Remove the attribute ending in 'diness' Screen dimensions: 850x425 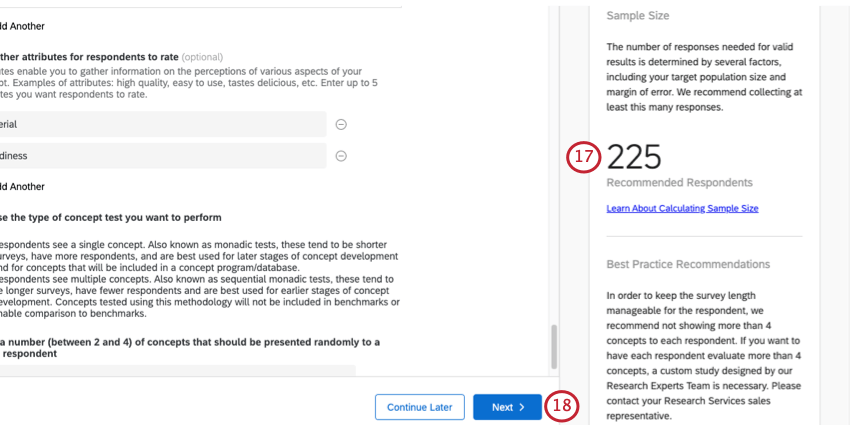click(x=340, y=156)
